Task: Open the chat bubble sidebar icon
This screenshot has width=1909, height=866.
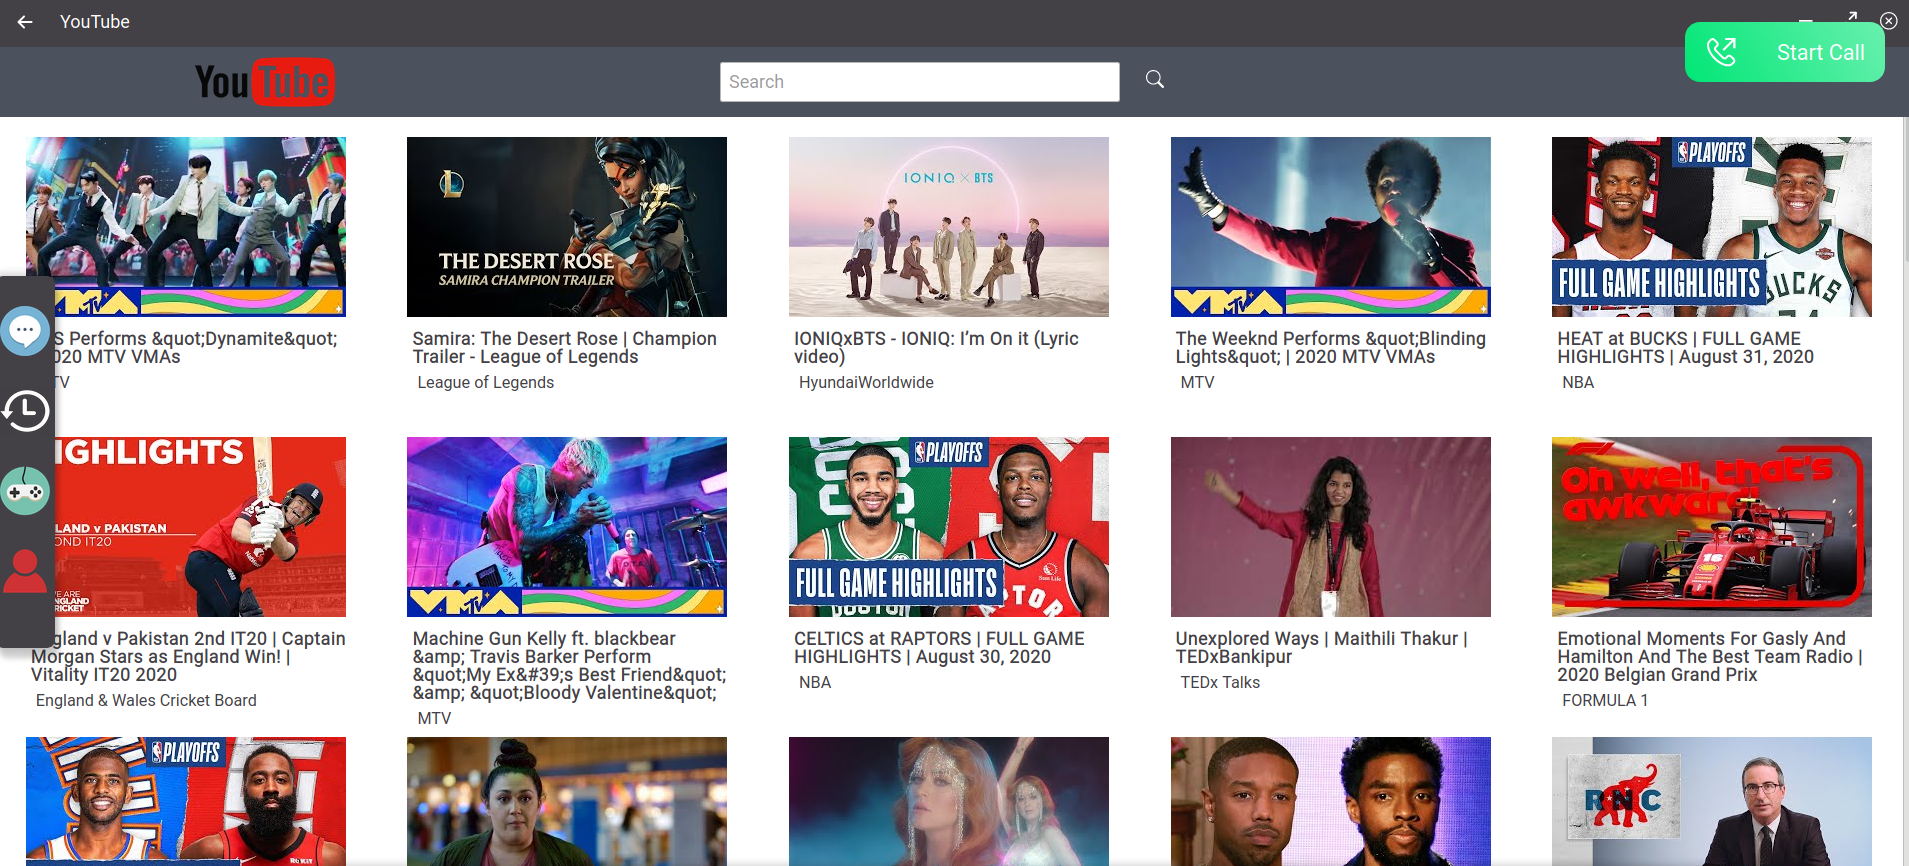Action: point(25,330)
